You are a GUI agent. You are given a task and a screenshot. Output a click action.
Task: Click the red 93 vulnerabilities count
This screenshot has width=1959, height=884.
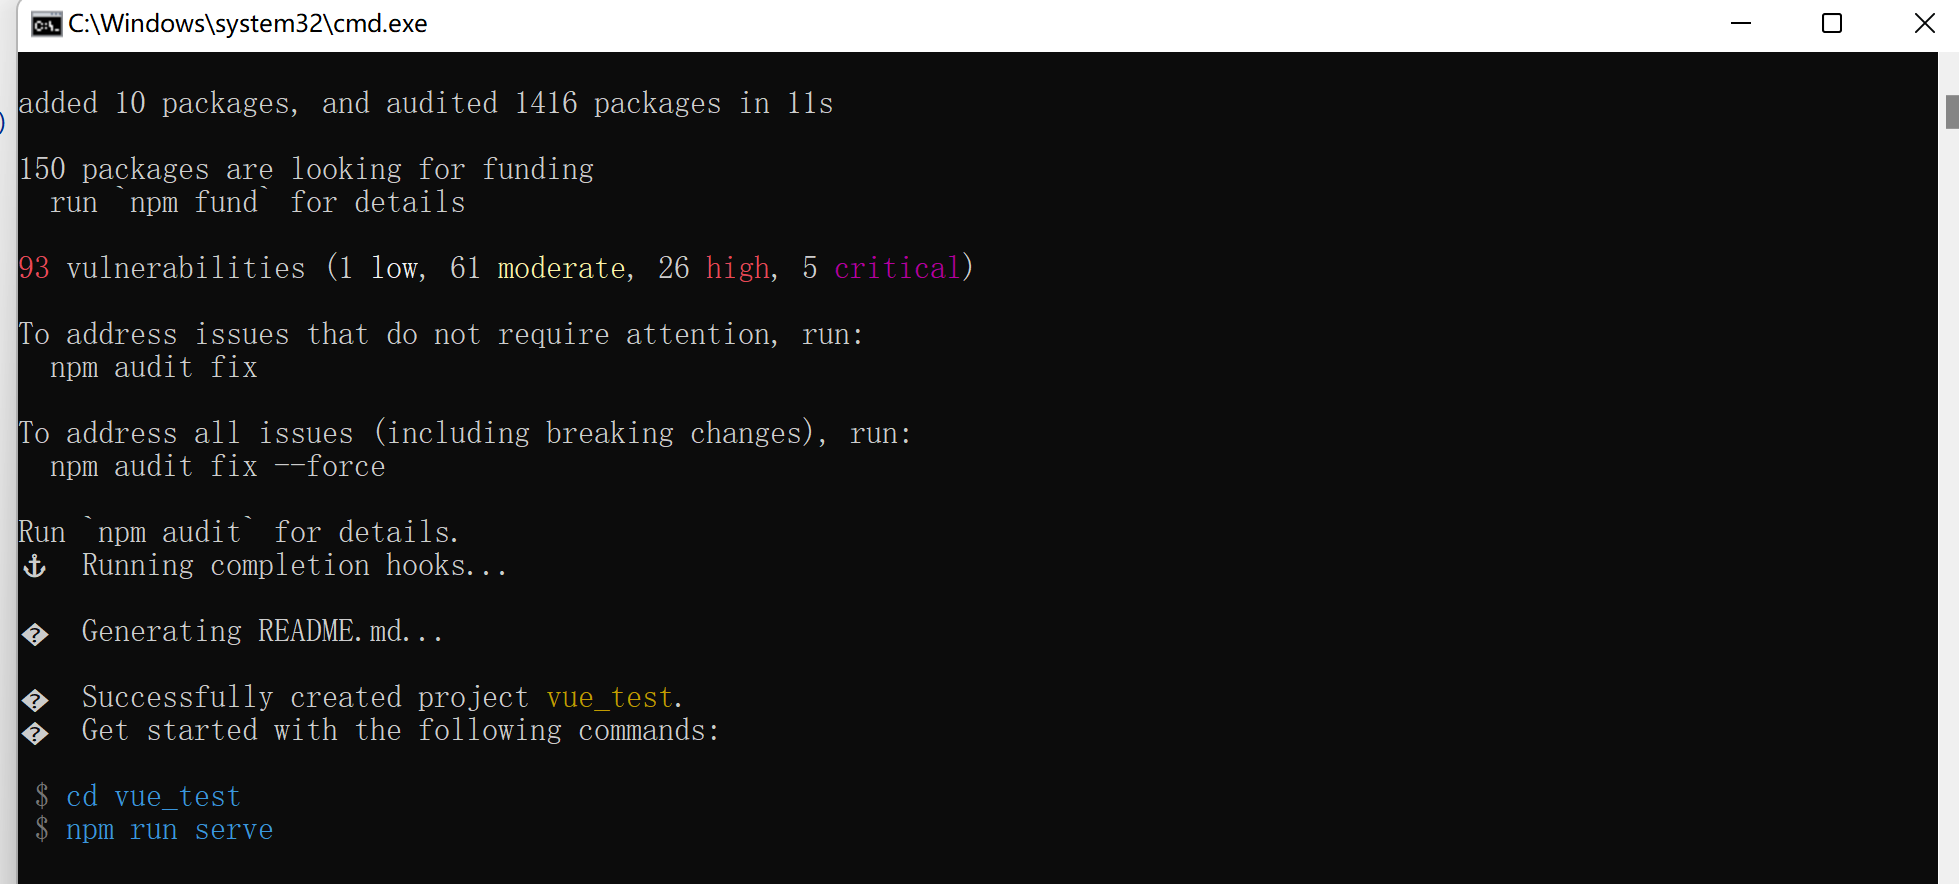[x=34, y=268]
